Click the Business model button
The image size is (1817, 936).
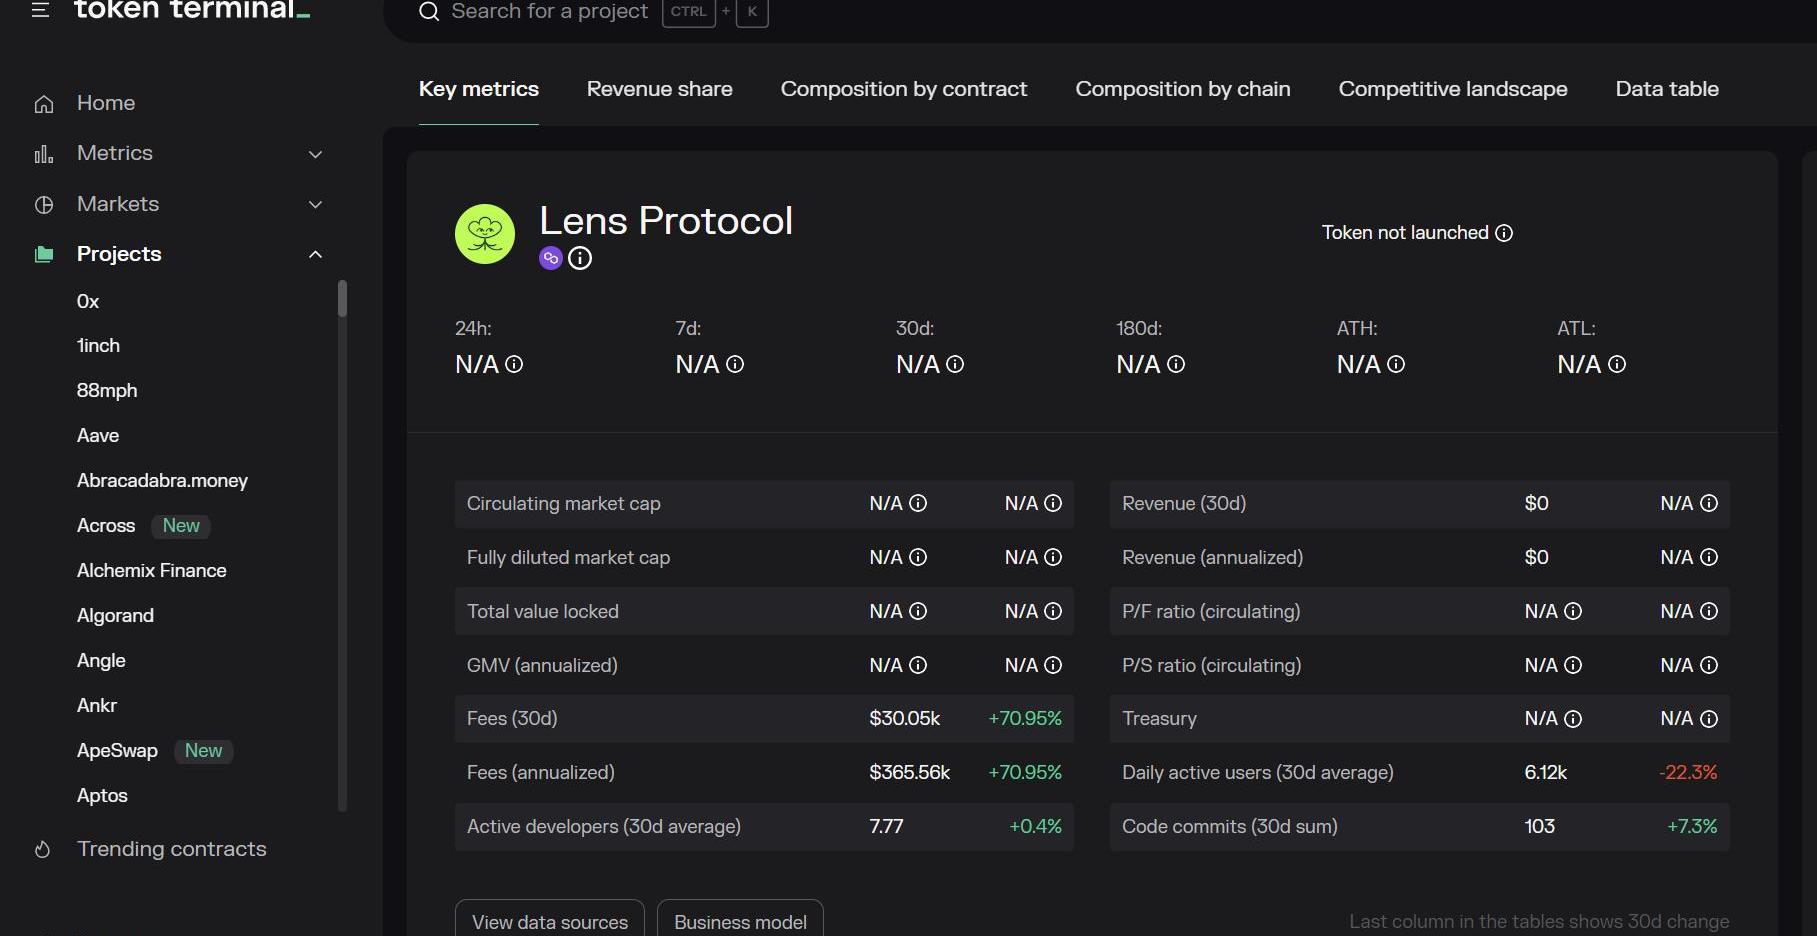click(x=740, y=921)
